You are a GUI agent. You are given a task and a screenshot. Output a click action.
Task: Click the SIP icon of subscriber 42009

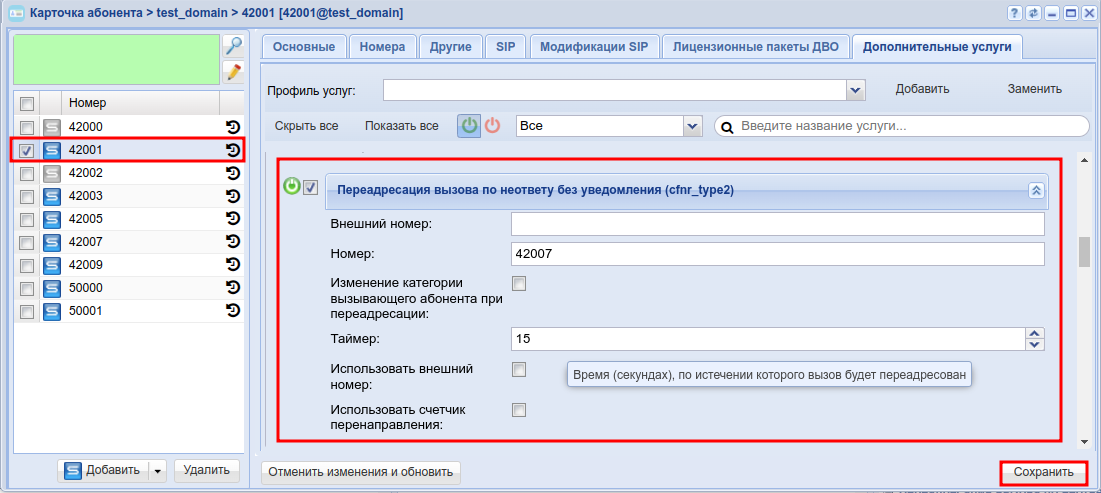coord(51,265)
